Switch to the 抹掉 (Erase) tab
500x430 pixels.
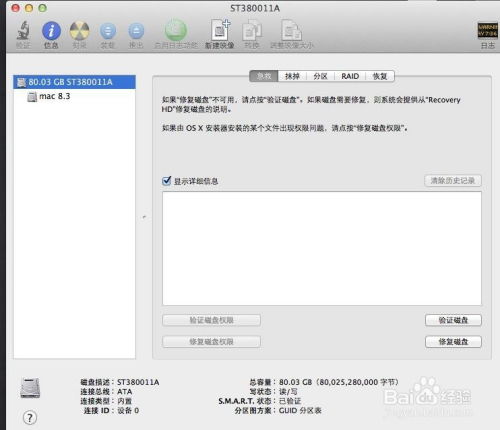[292, 76]
